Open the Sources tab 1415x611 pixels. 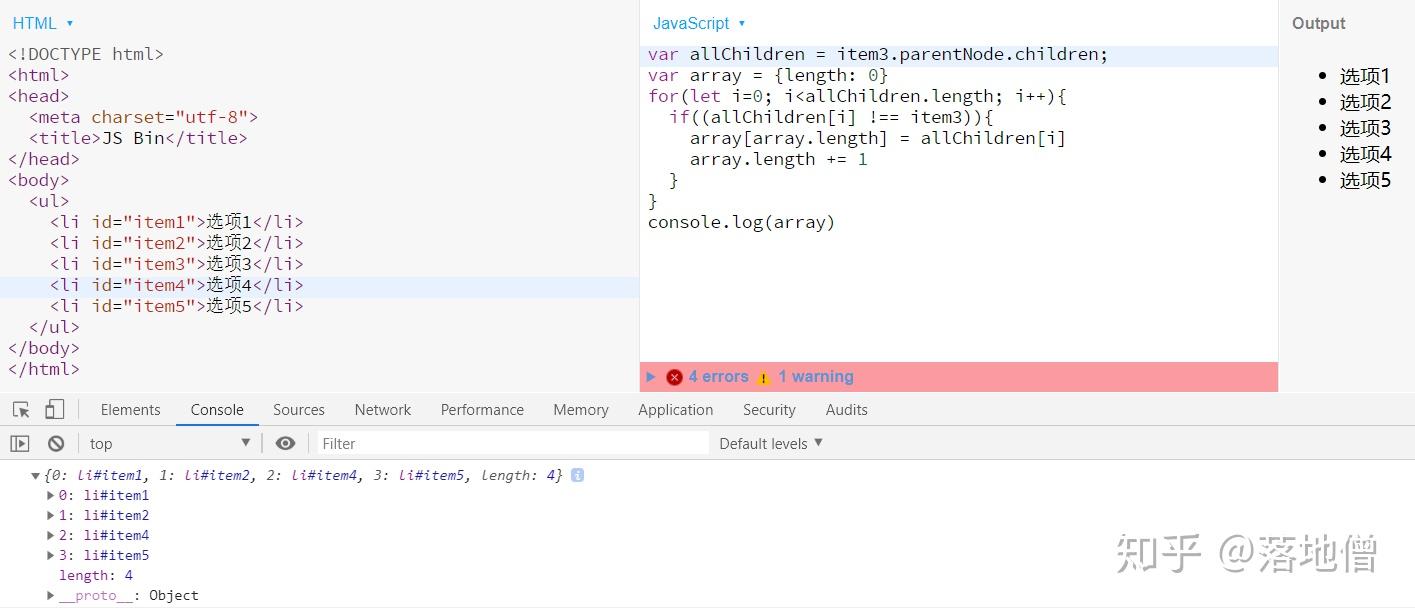pos(299,410)
